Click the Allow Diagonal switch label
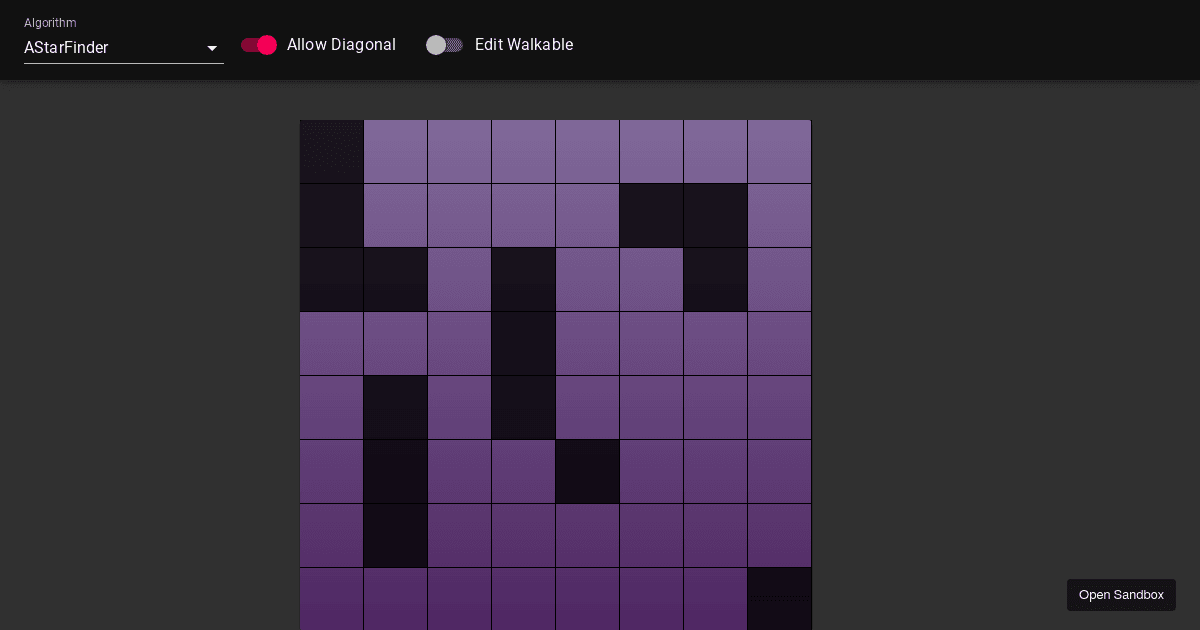Viewport: 1200px width, 630px height. point(341,45)
